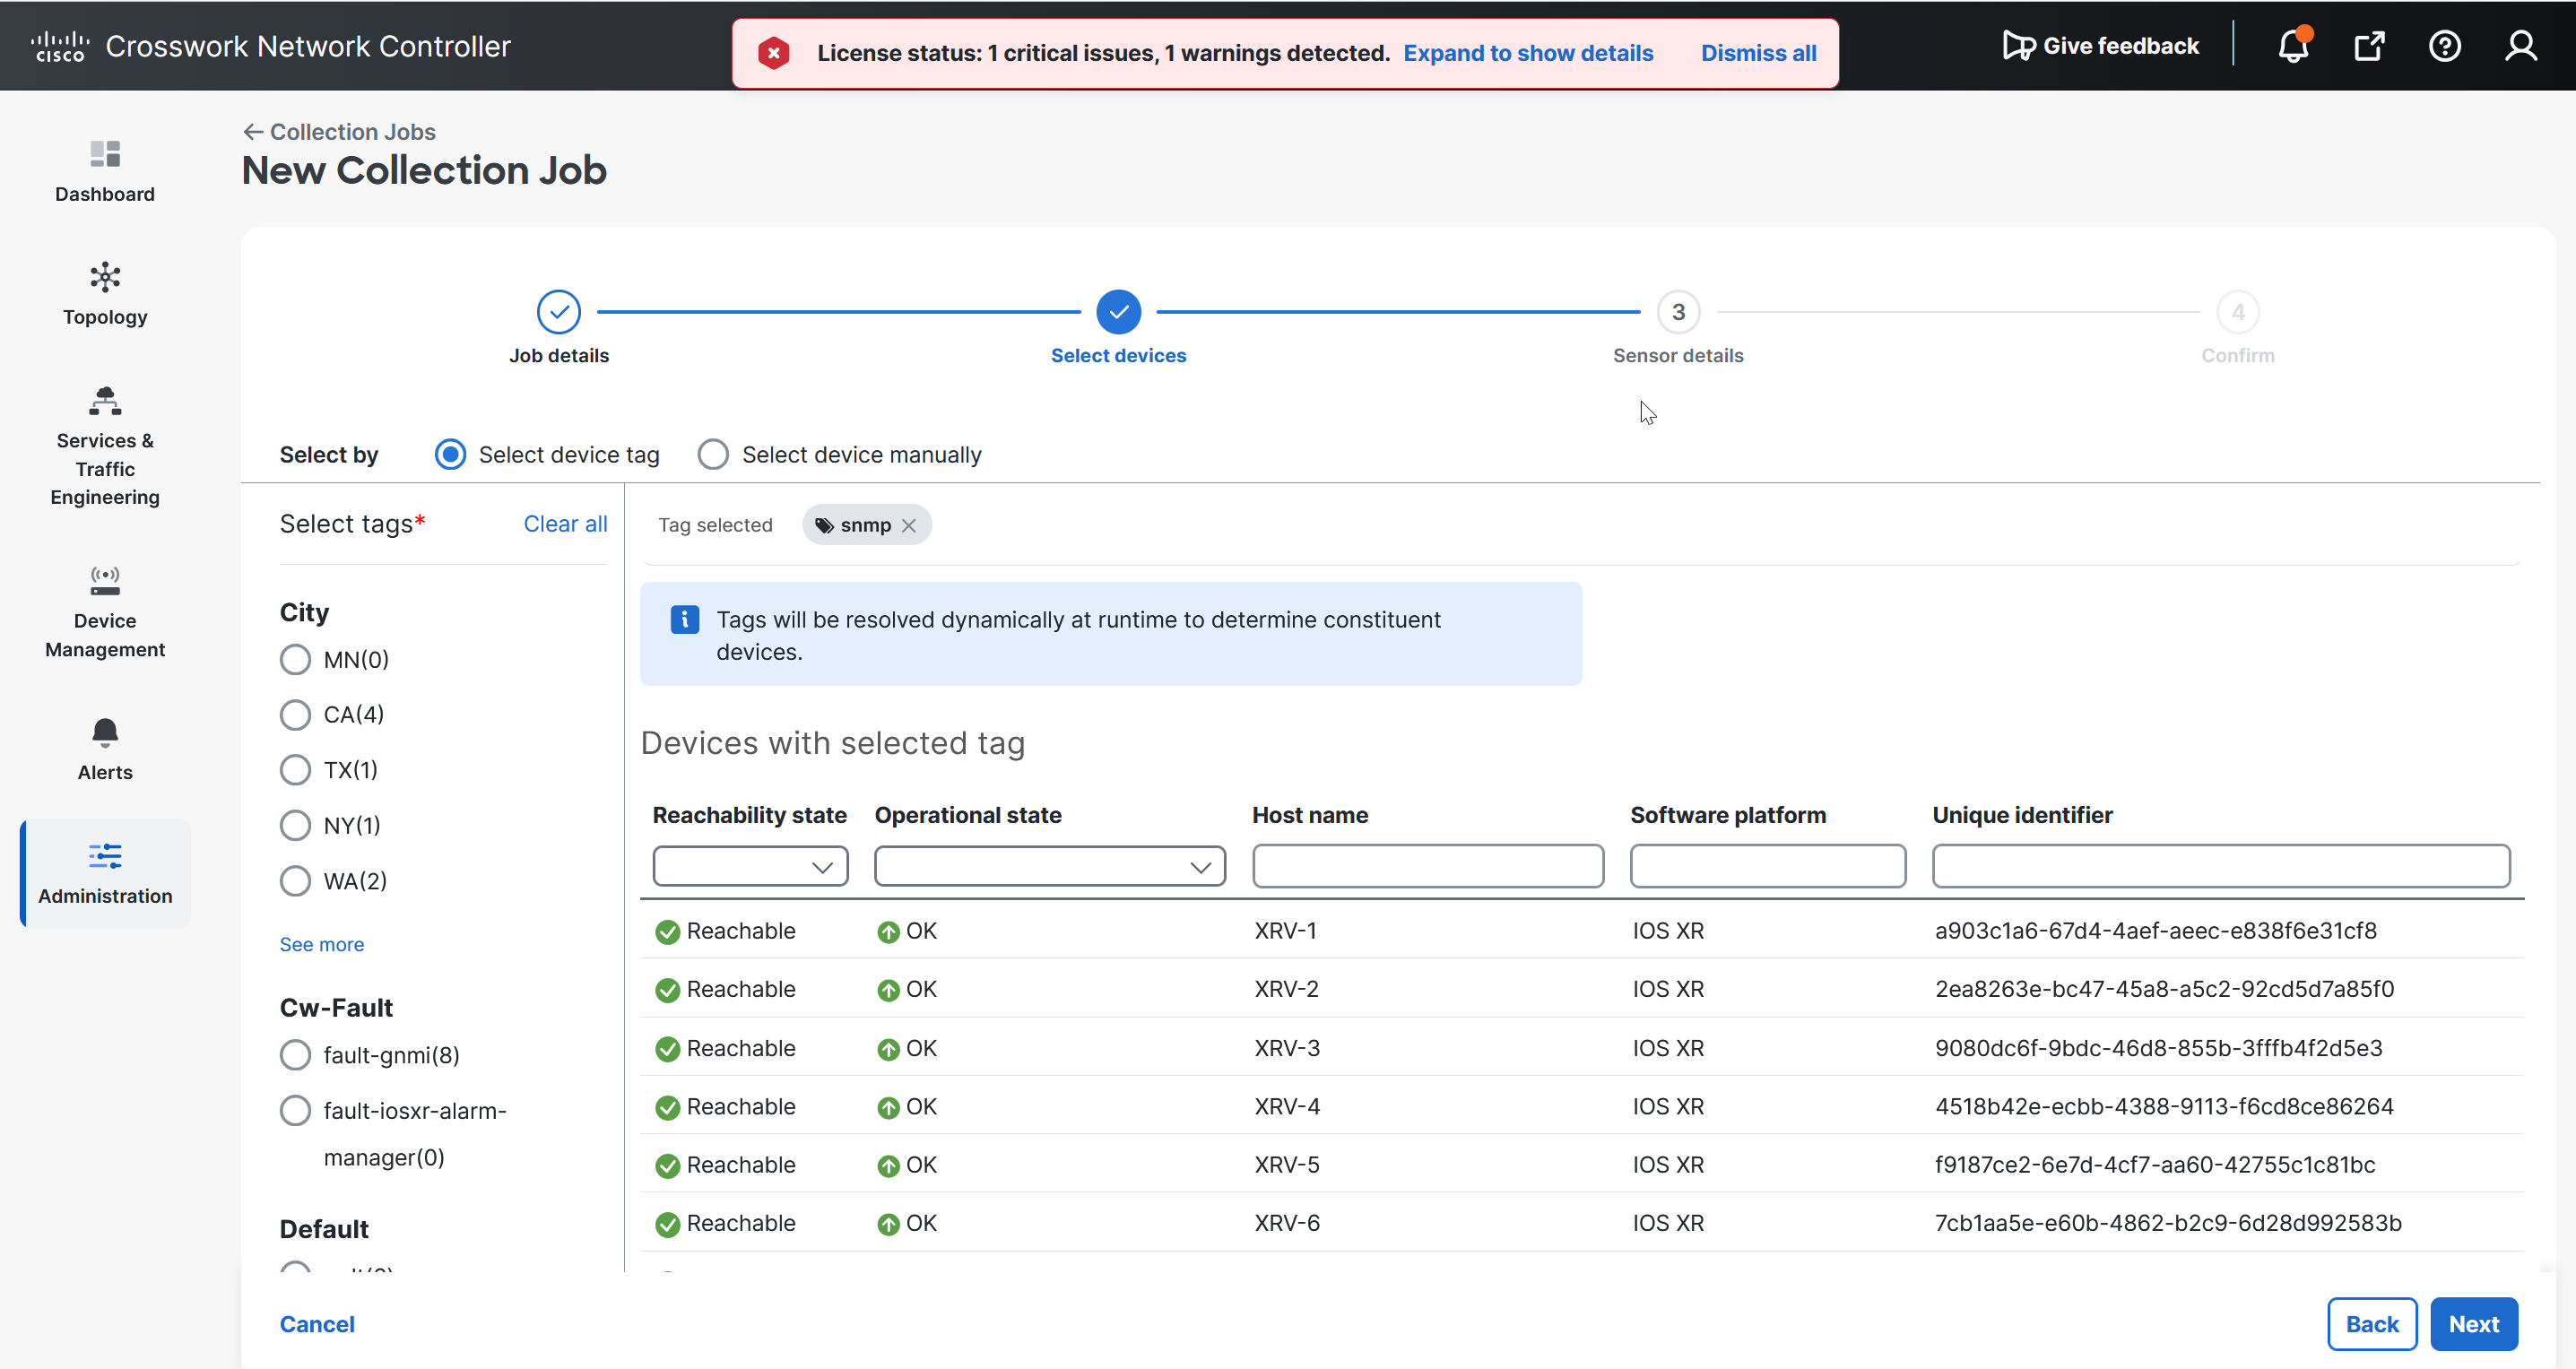Select the CA(4) city tag

[295, 714]
